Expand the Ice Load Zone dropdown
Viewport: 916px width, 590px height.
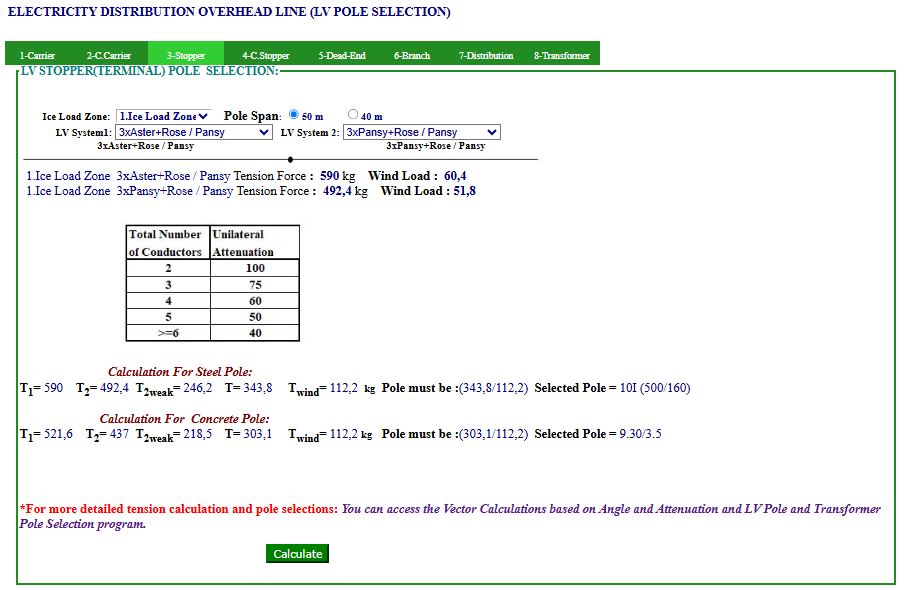[163, 116]
